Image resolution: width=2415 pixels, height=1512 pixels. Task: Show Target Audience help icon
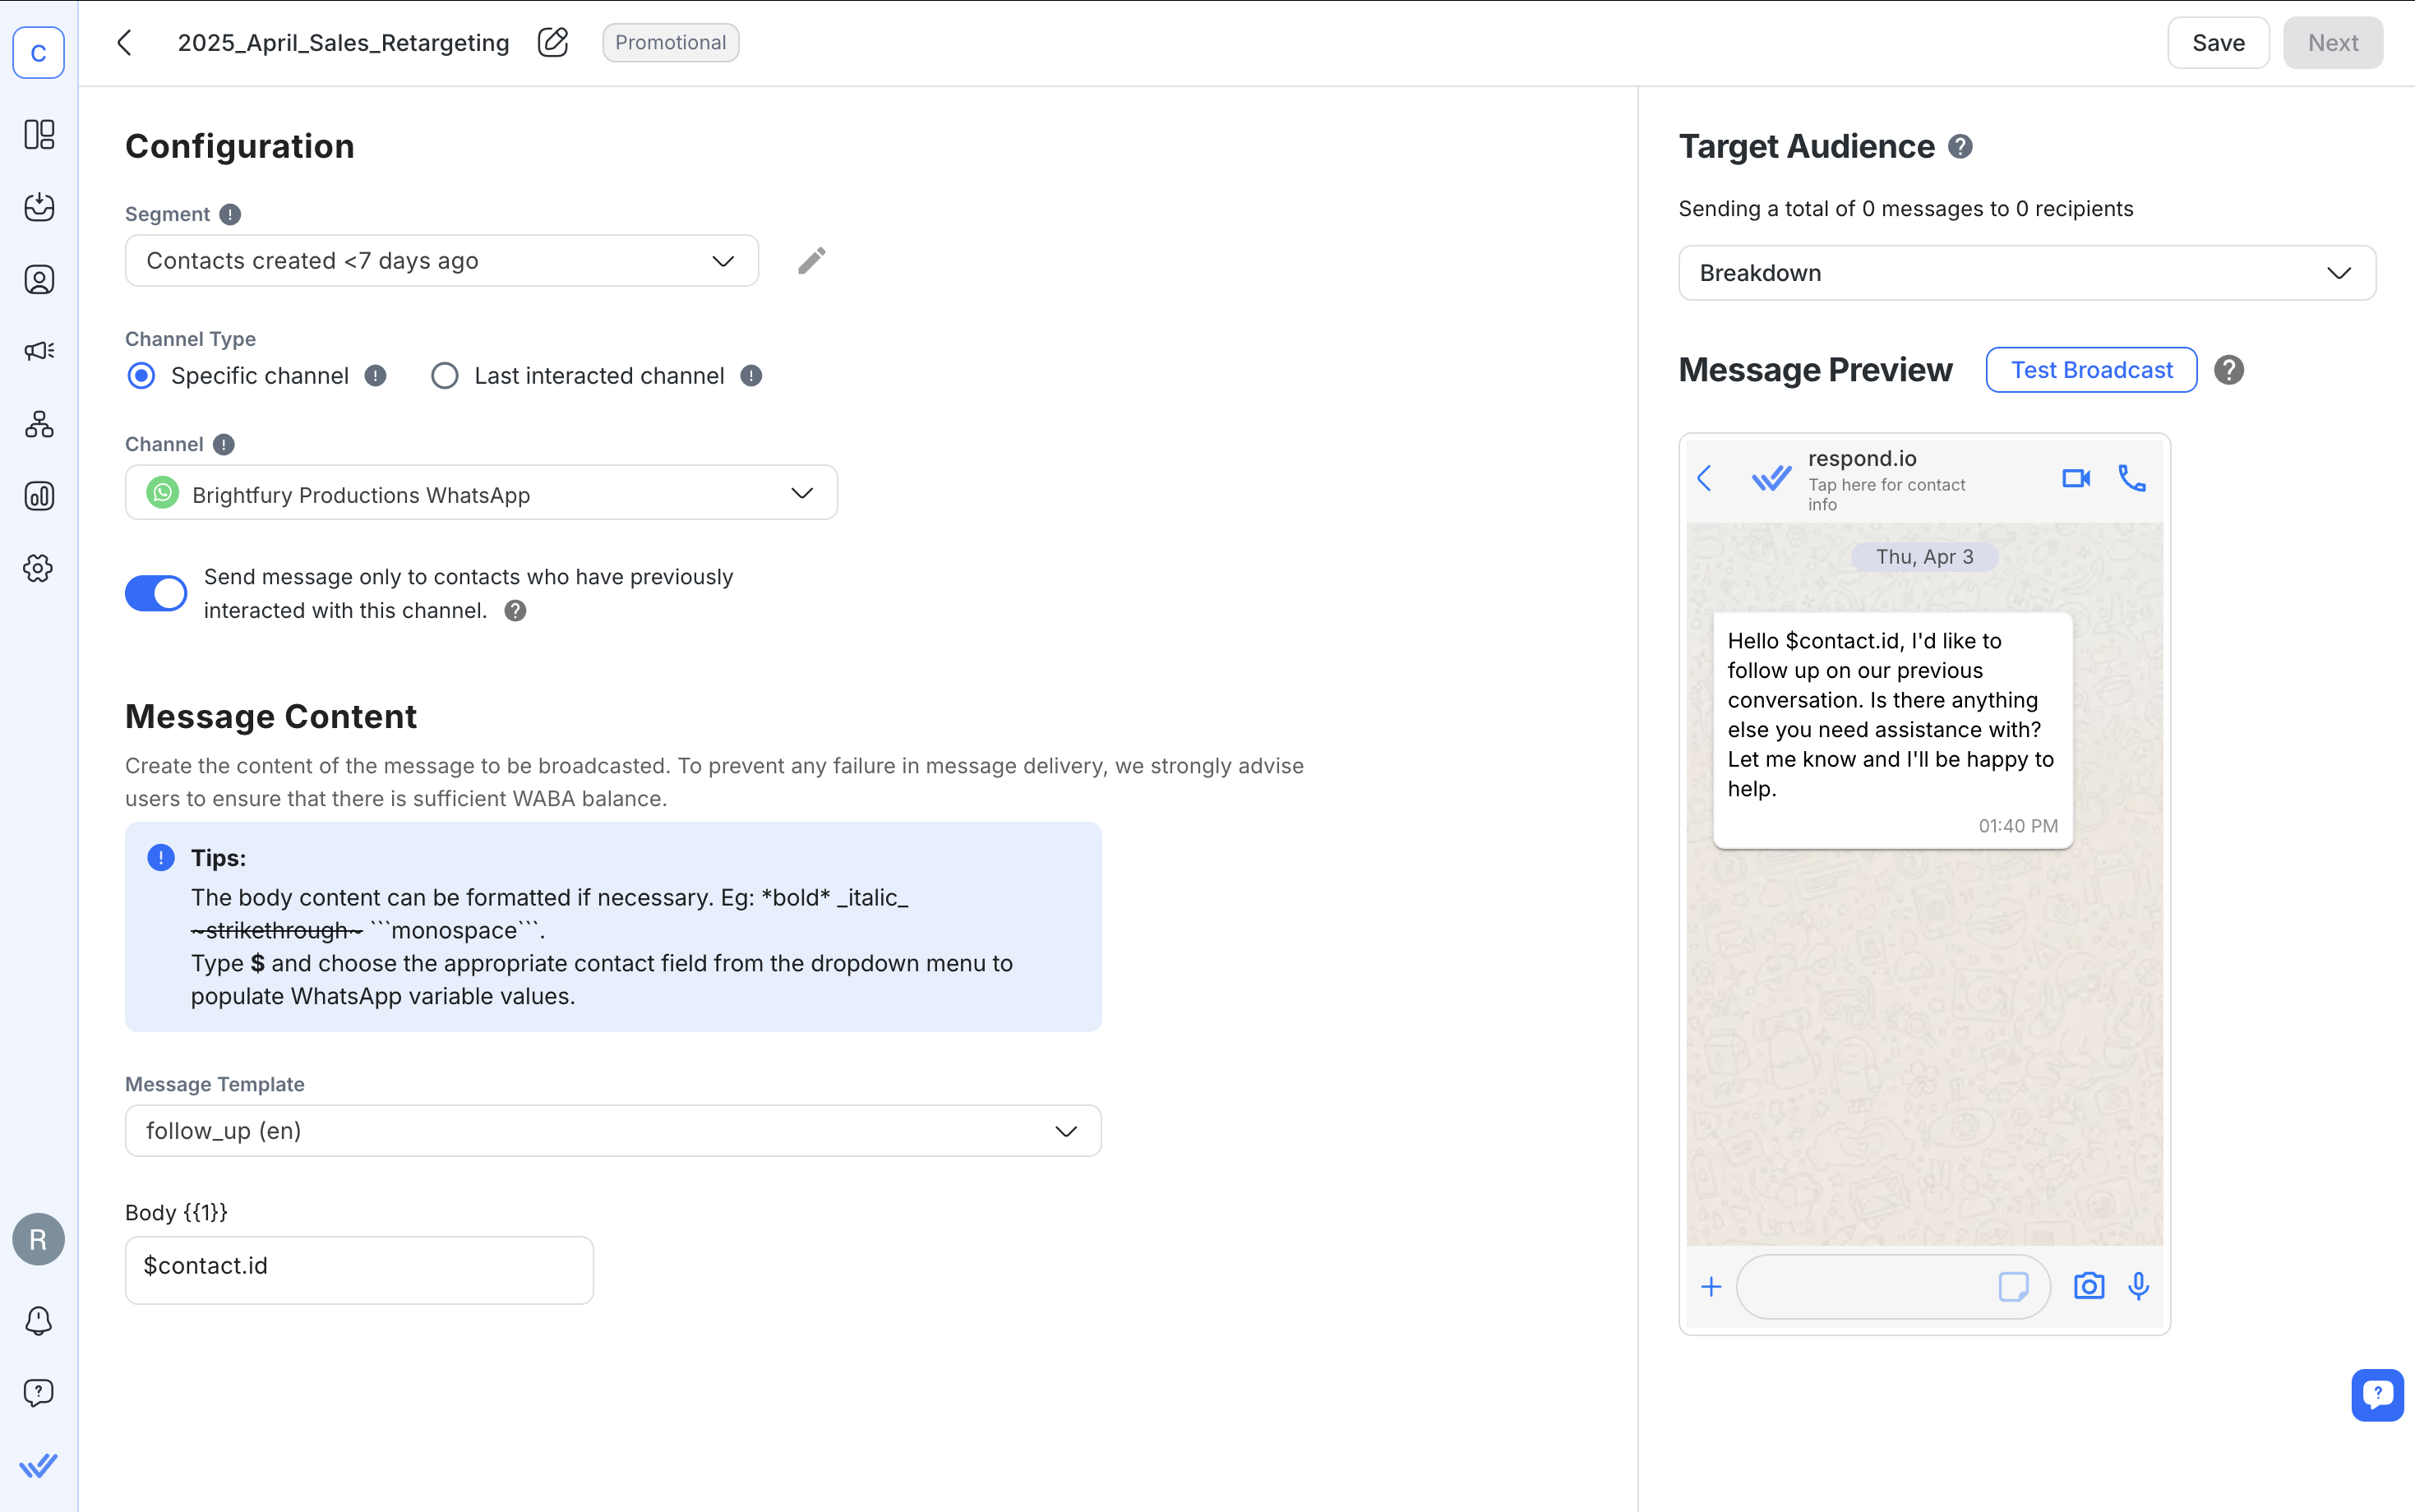(x=1960, y=147)
